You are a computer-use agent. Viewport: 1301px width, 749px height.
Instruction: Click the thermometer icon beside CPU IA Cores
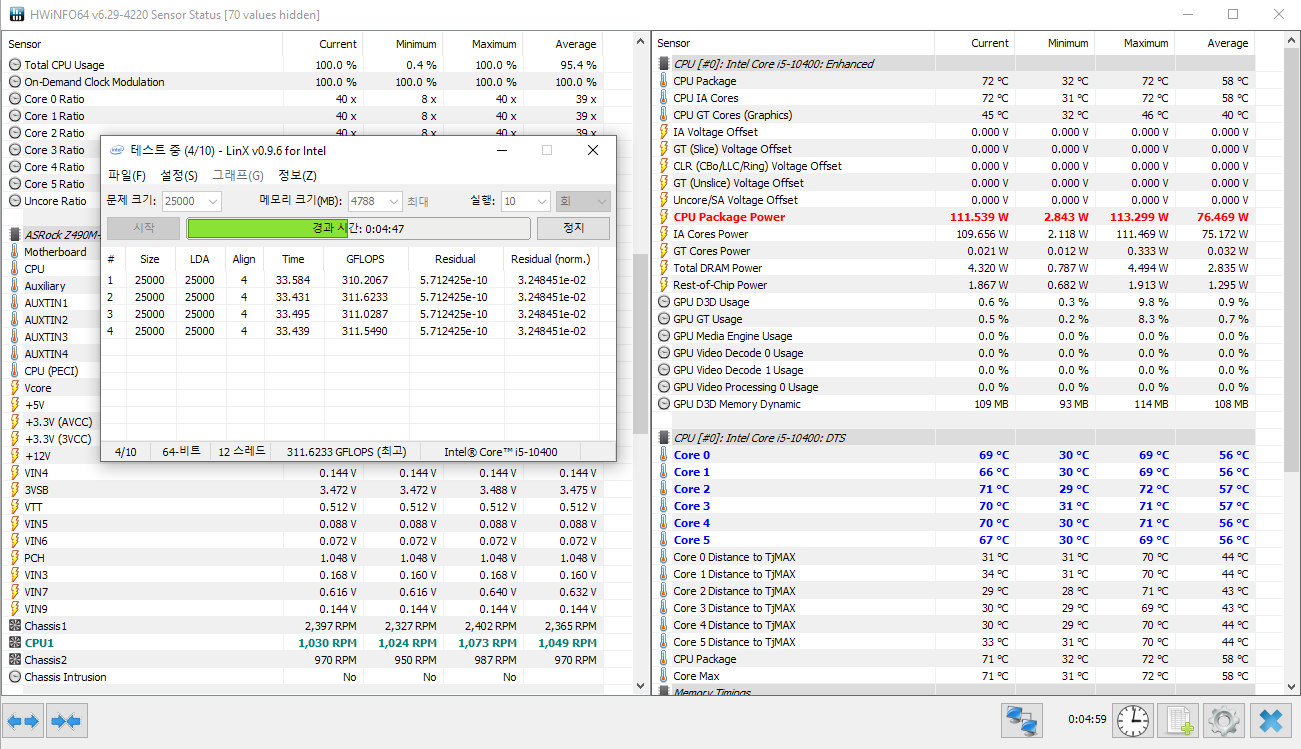click(x=664, y=98)
